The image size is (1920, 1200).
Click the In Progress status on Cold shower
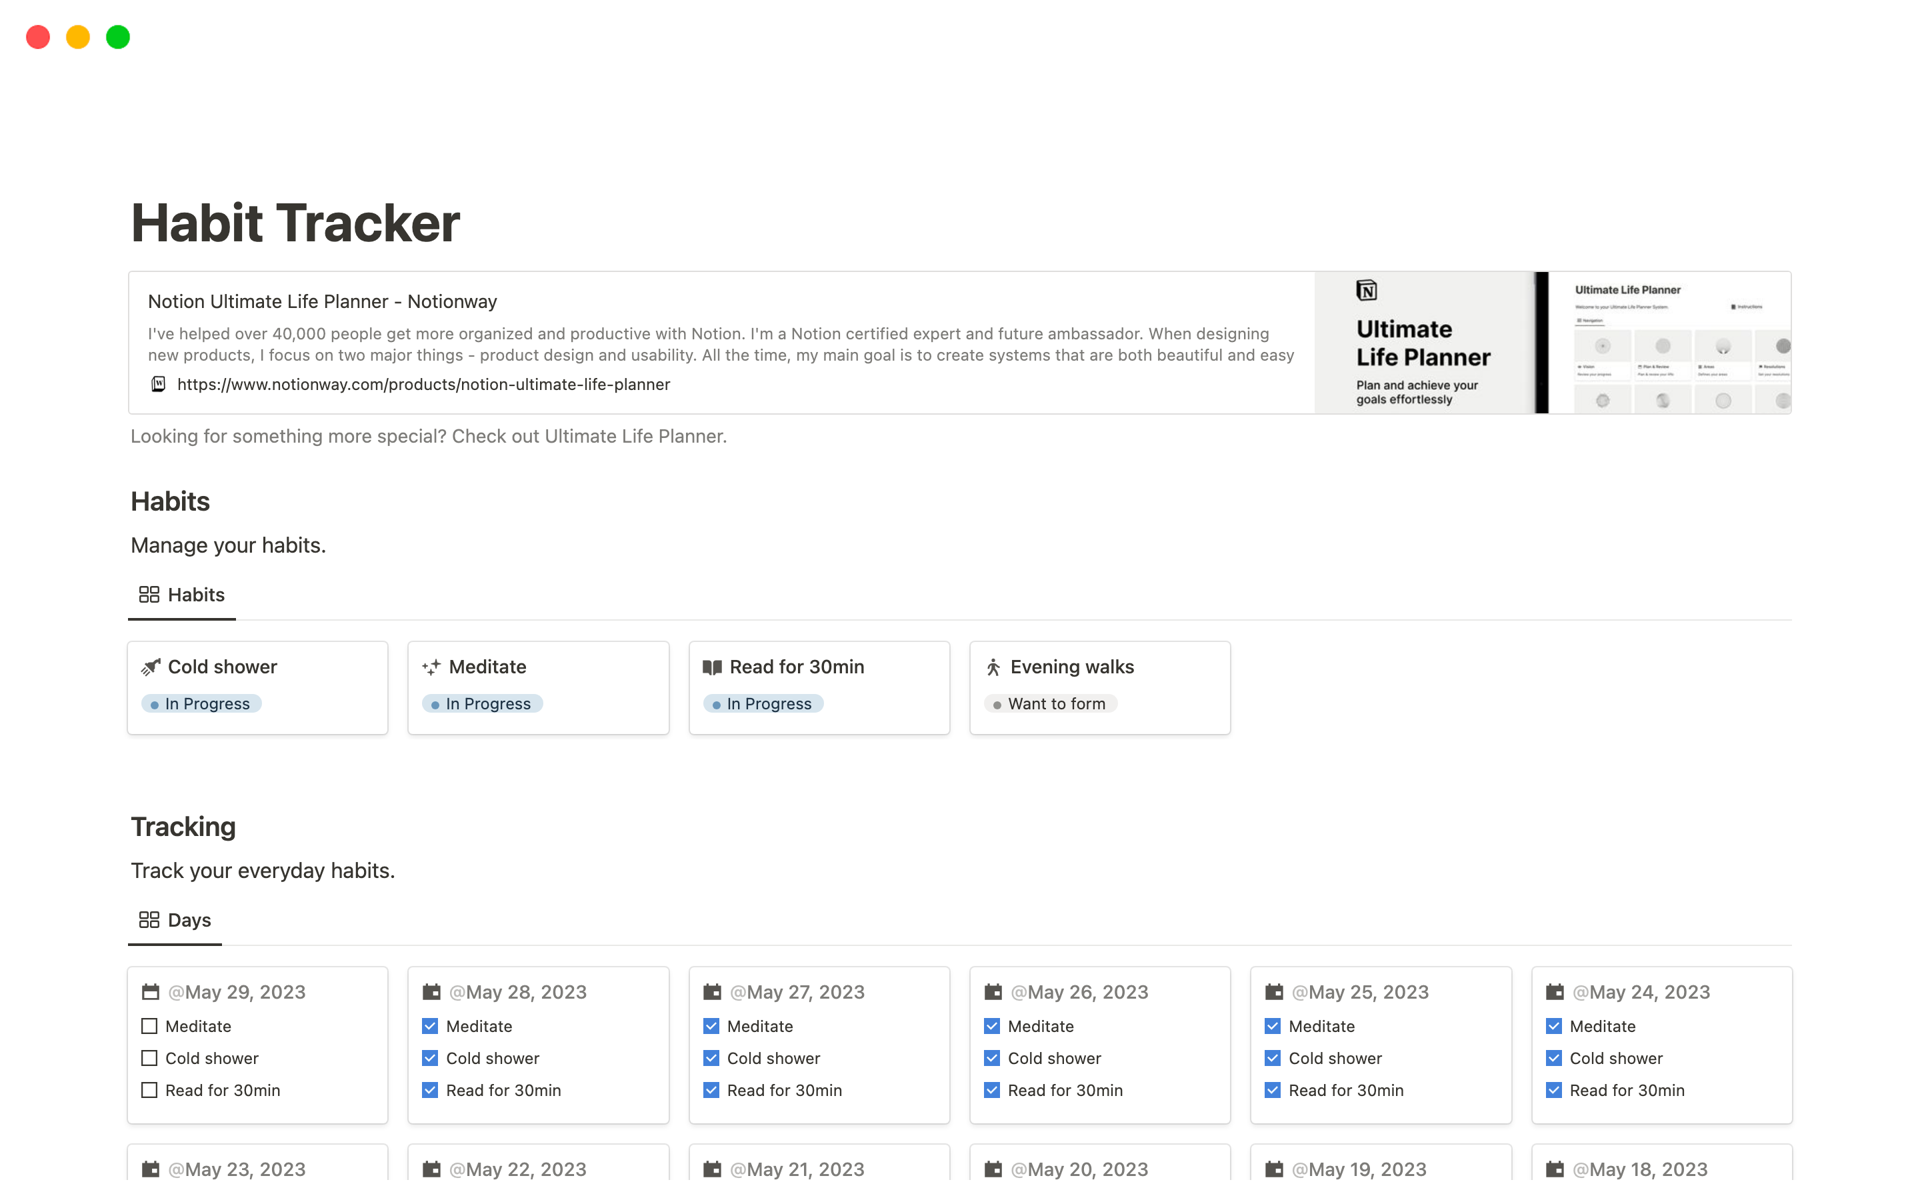coord(200,702)
